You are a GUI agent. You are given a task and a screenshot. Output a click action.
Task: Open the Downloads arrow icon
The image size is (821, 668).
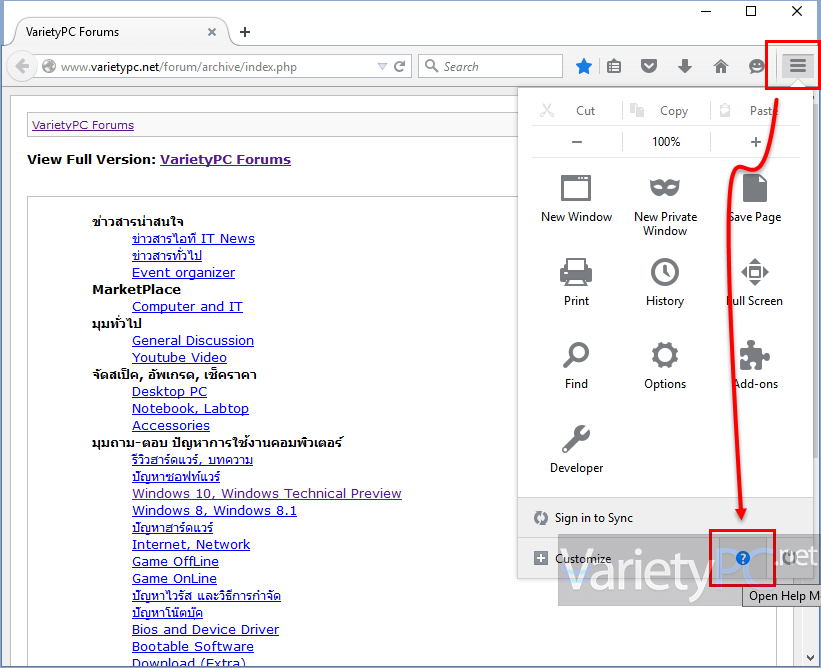685,66
